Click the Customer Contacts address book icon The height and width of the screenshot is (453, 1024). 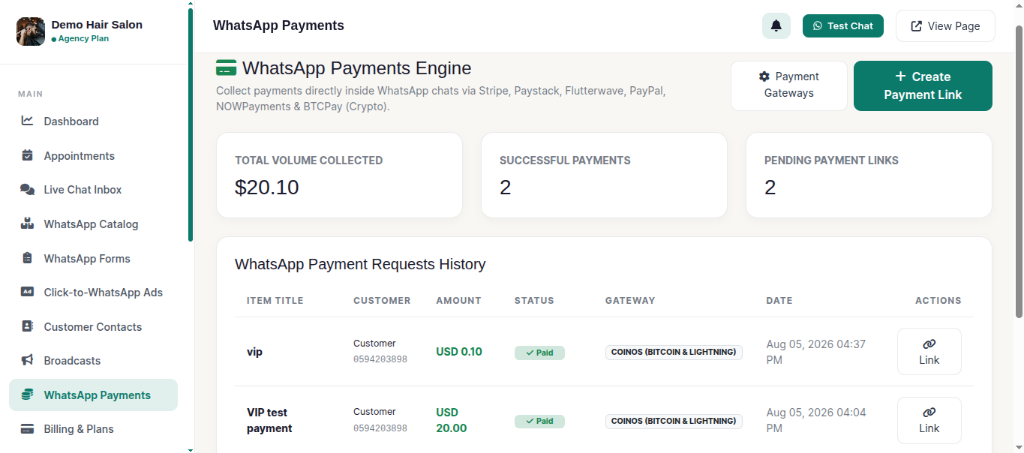pyautogui.click(x=27, y=326)
